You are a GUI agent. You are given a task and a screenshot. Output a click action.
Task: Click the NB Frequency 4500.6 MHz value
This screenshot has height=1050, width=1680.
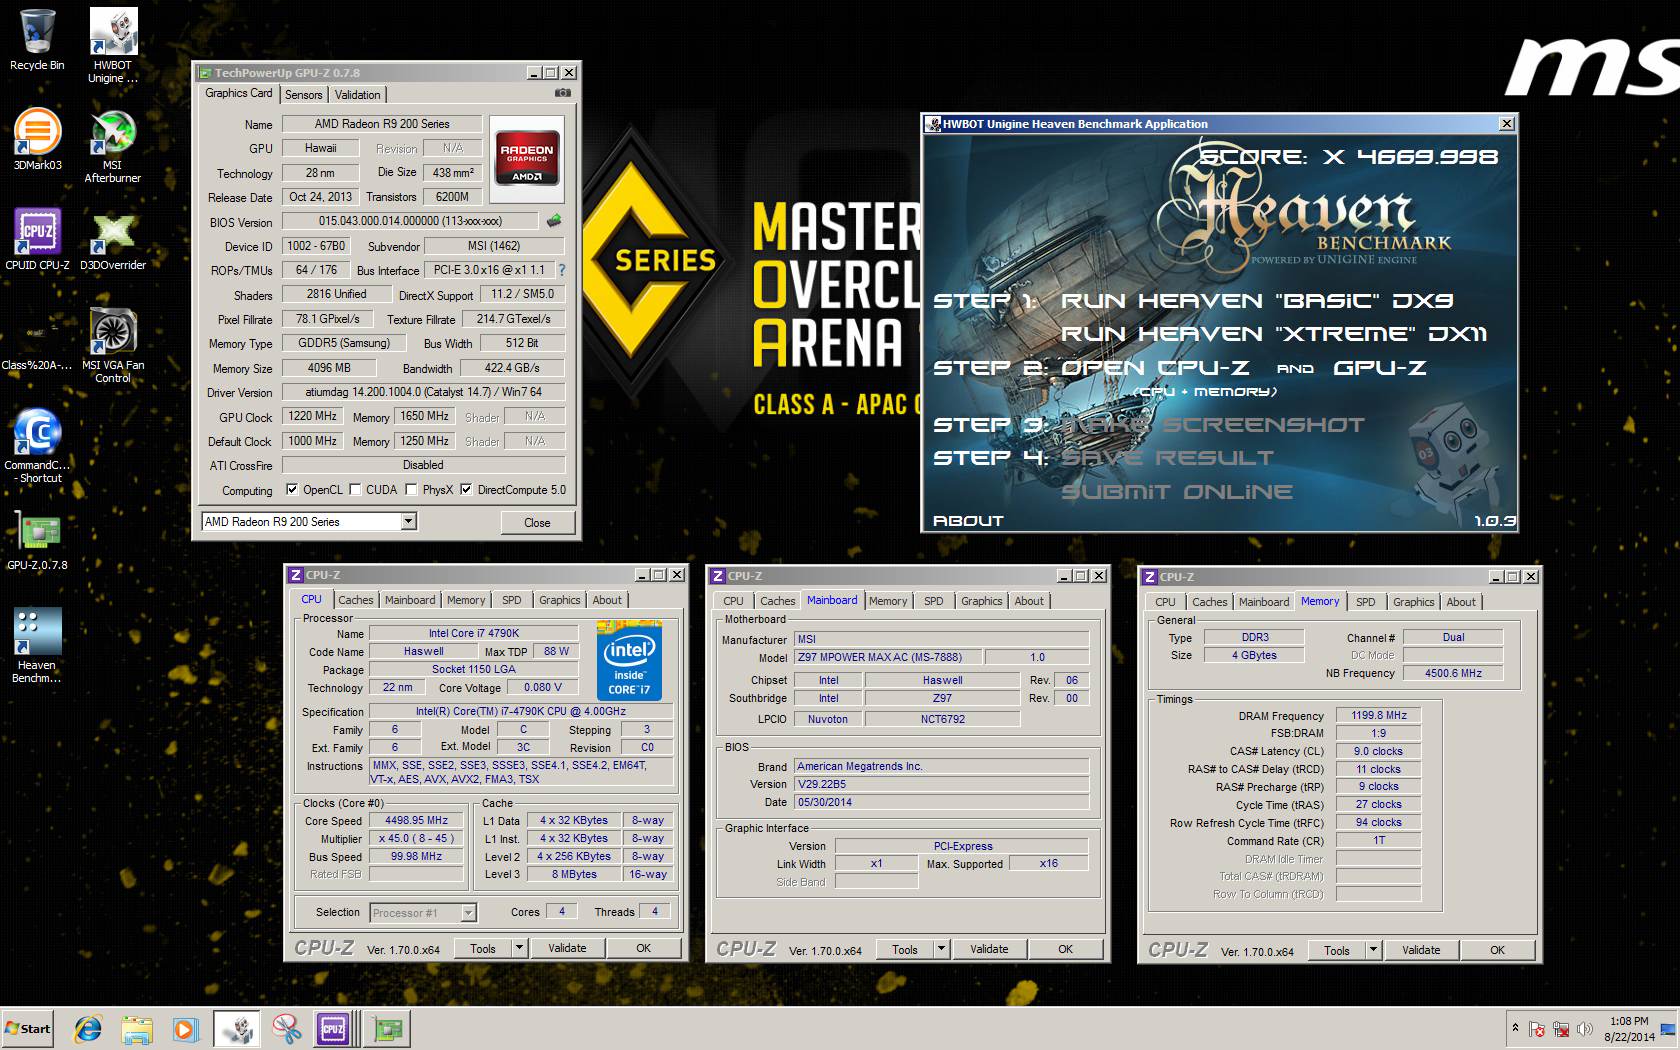click(x=1453, y=673)
